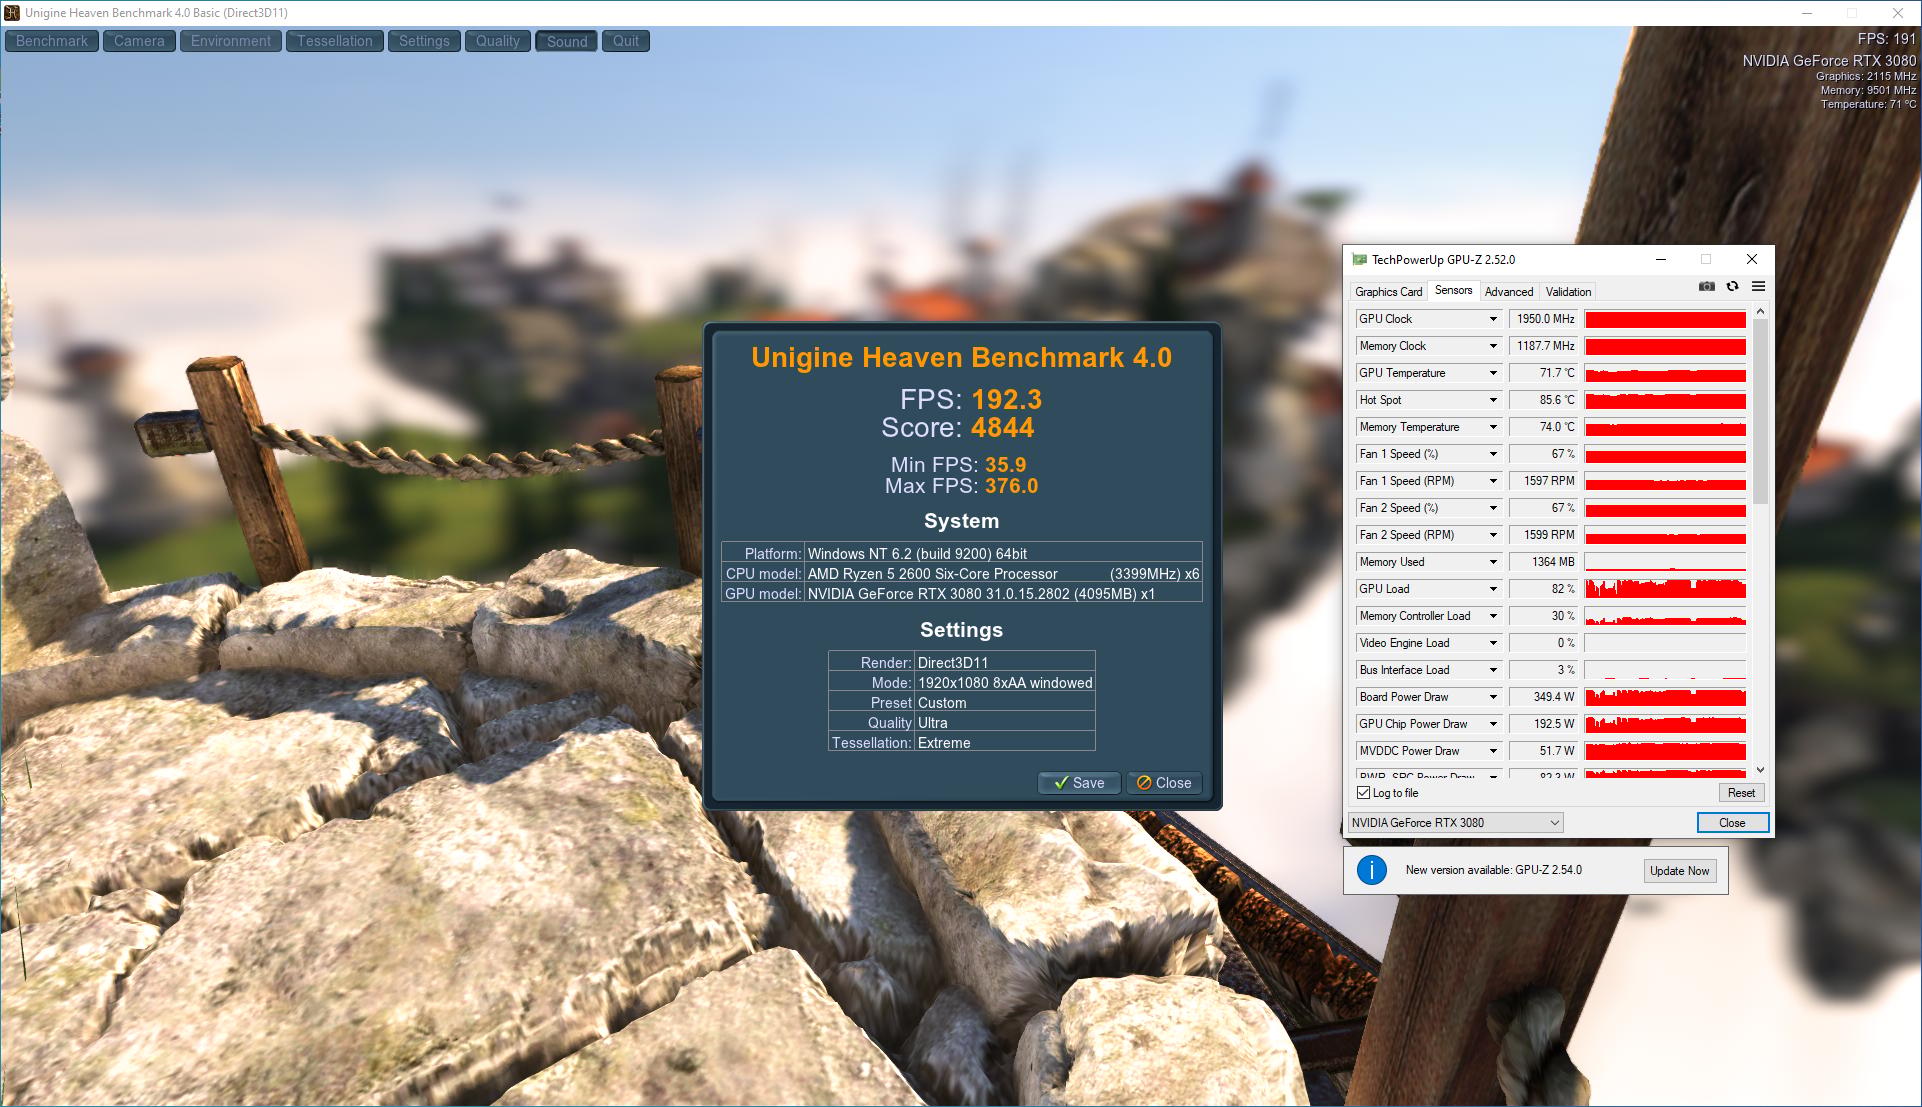The height and width of the screenshot is (1107, 1922).
Task: Open the Memory Clock sensor dropdown
Action: [x=1493, y=346]
